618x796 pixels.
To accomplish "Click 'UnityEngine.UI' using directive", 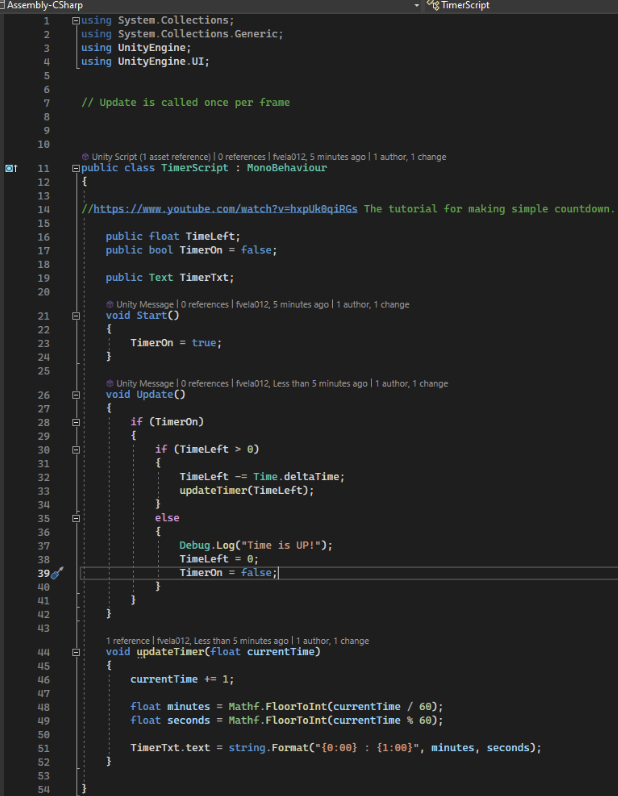I will pos(160,62).
